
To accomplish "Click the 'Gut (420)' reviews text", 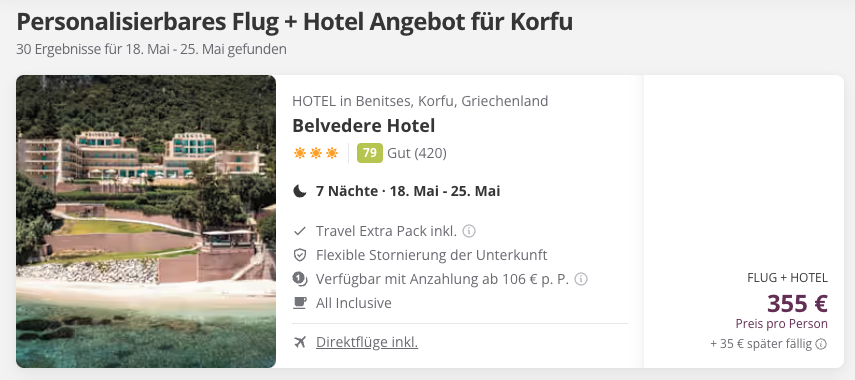I will [x=417, y=153].
